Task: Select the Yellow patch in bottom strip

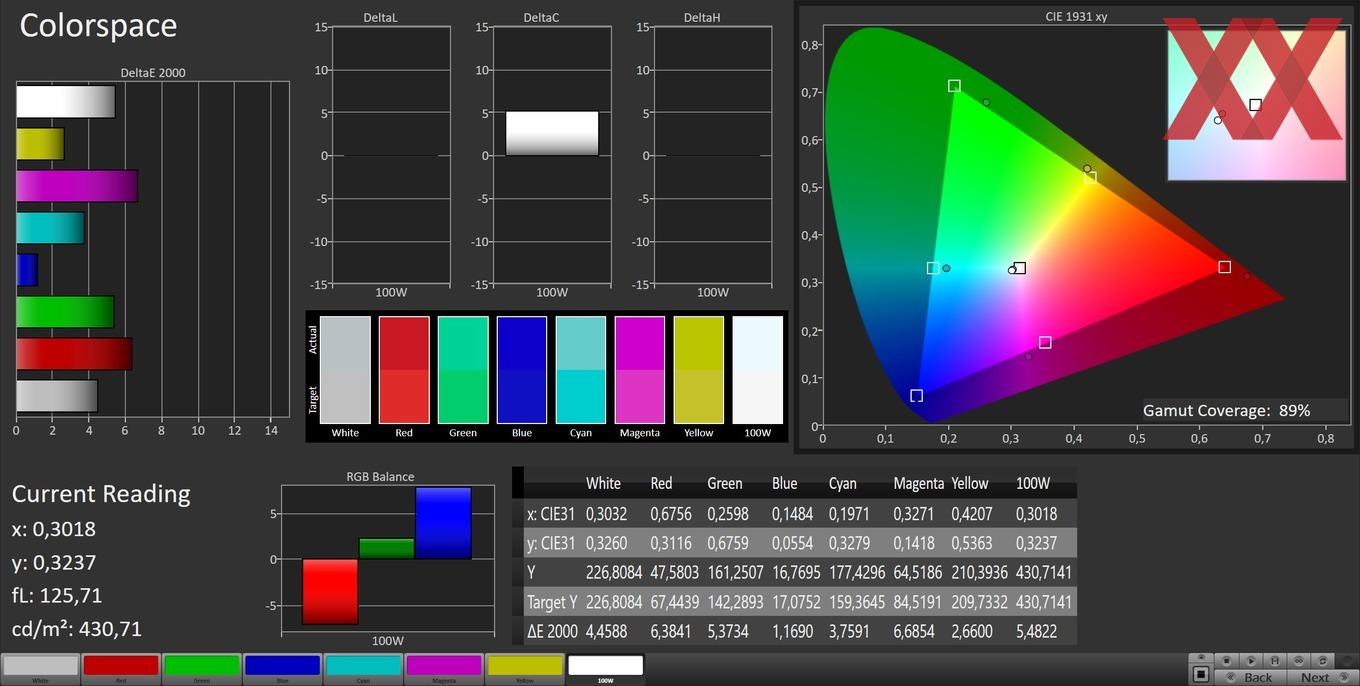Action: [525, 668]
